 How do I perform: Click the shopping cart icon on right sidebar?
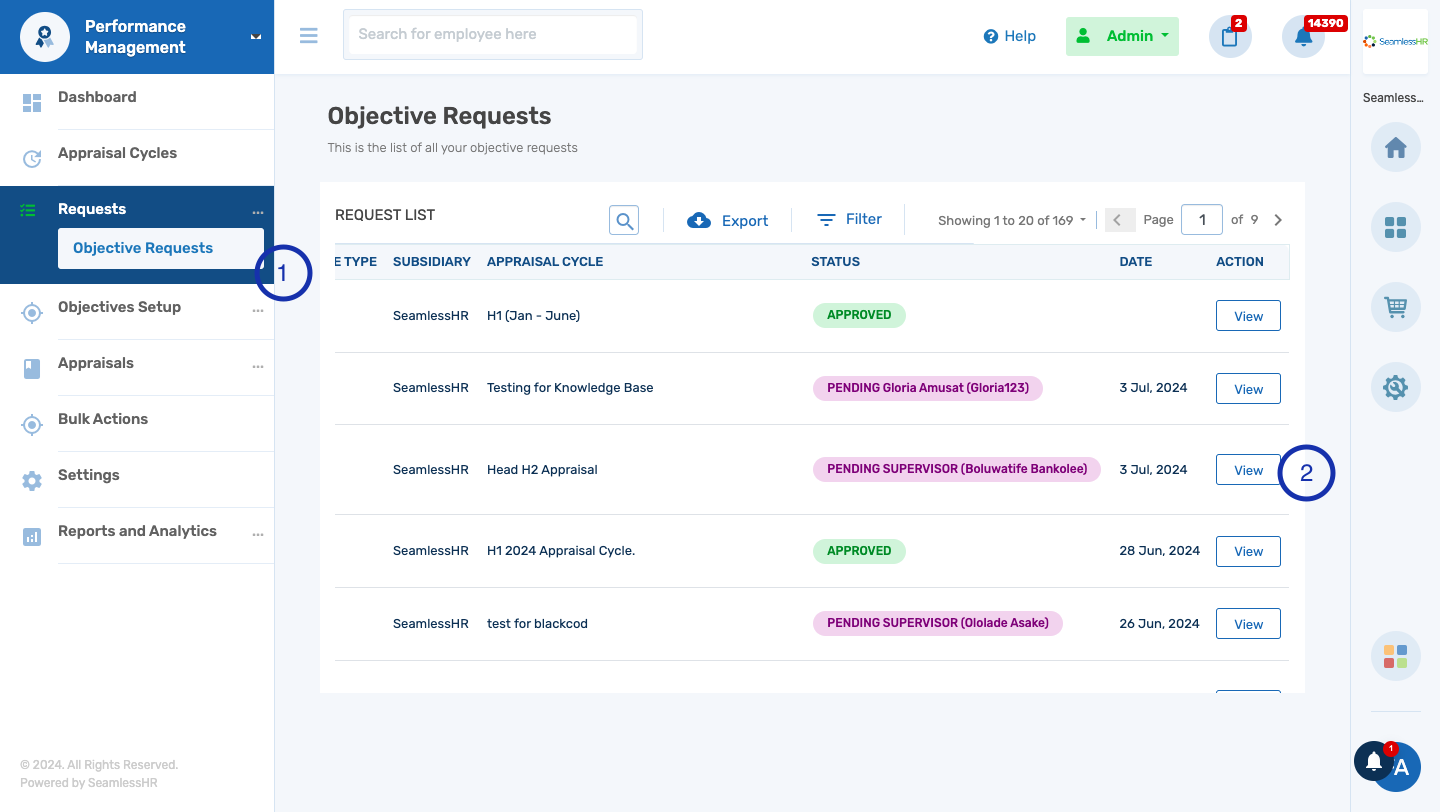tap(1395, 307)
